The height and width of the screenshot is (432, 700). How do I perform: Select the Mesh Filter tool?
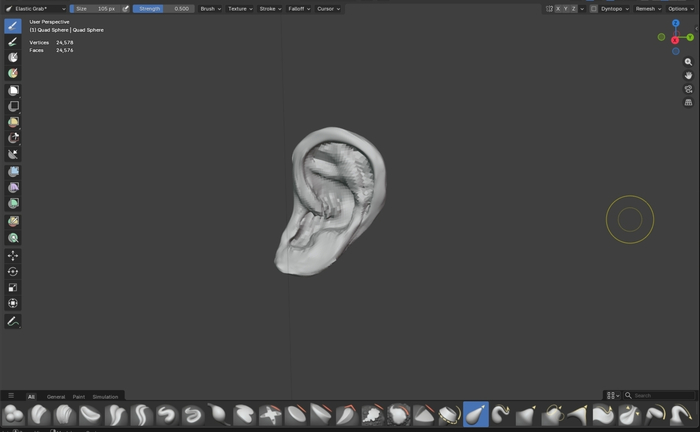pos(13,171)
